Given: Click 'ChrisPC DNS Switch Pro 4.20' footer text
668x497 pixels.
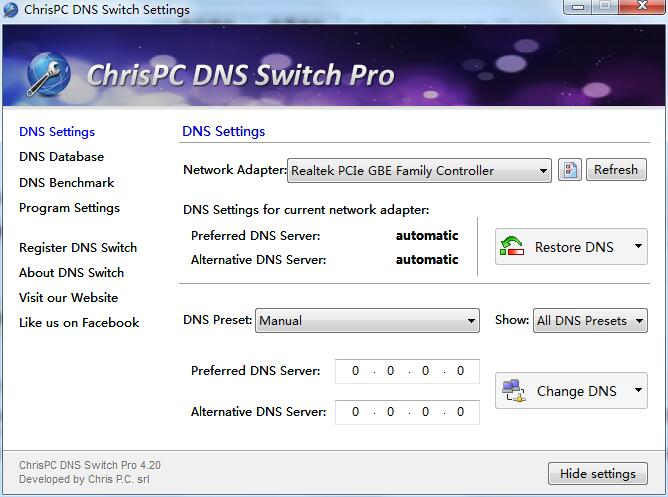Looking at the screenshot, I should pyautogui.click(x=90, y=465).
